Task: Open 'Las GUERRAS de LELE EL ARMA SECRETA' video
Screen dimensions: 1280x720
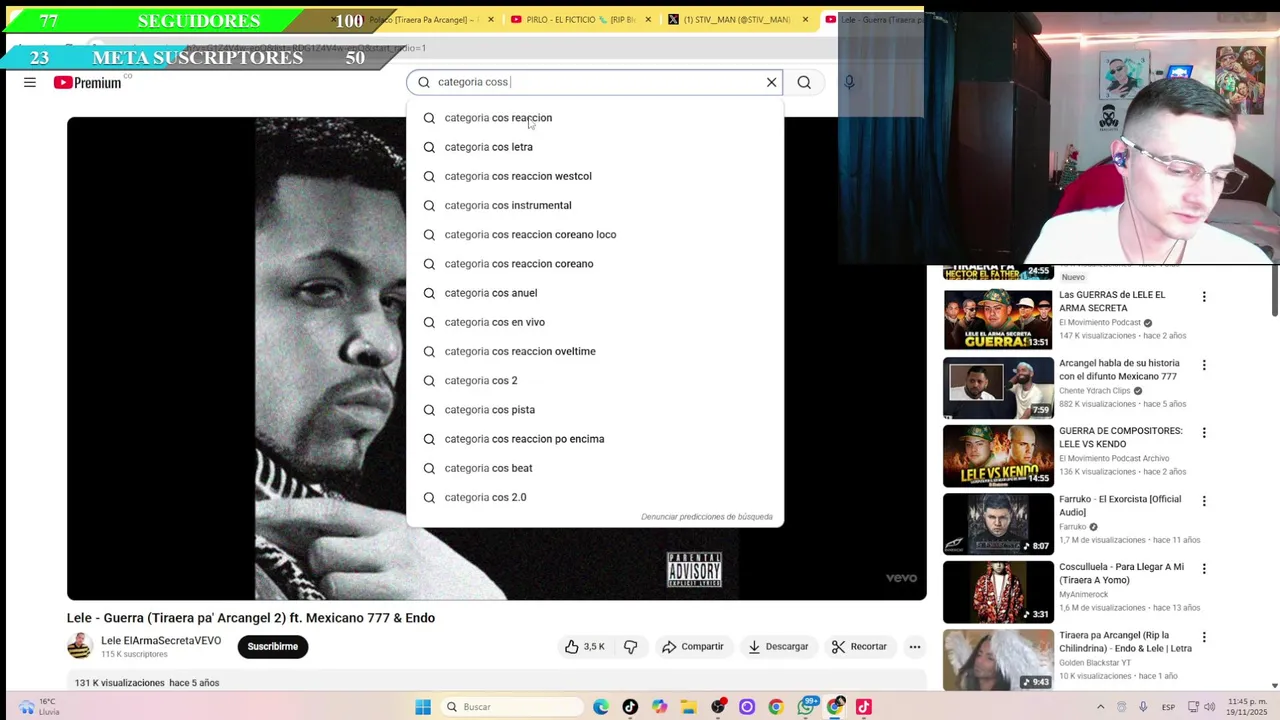Action: pyautogui.click(x=1112, y=301)
